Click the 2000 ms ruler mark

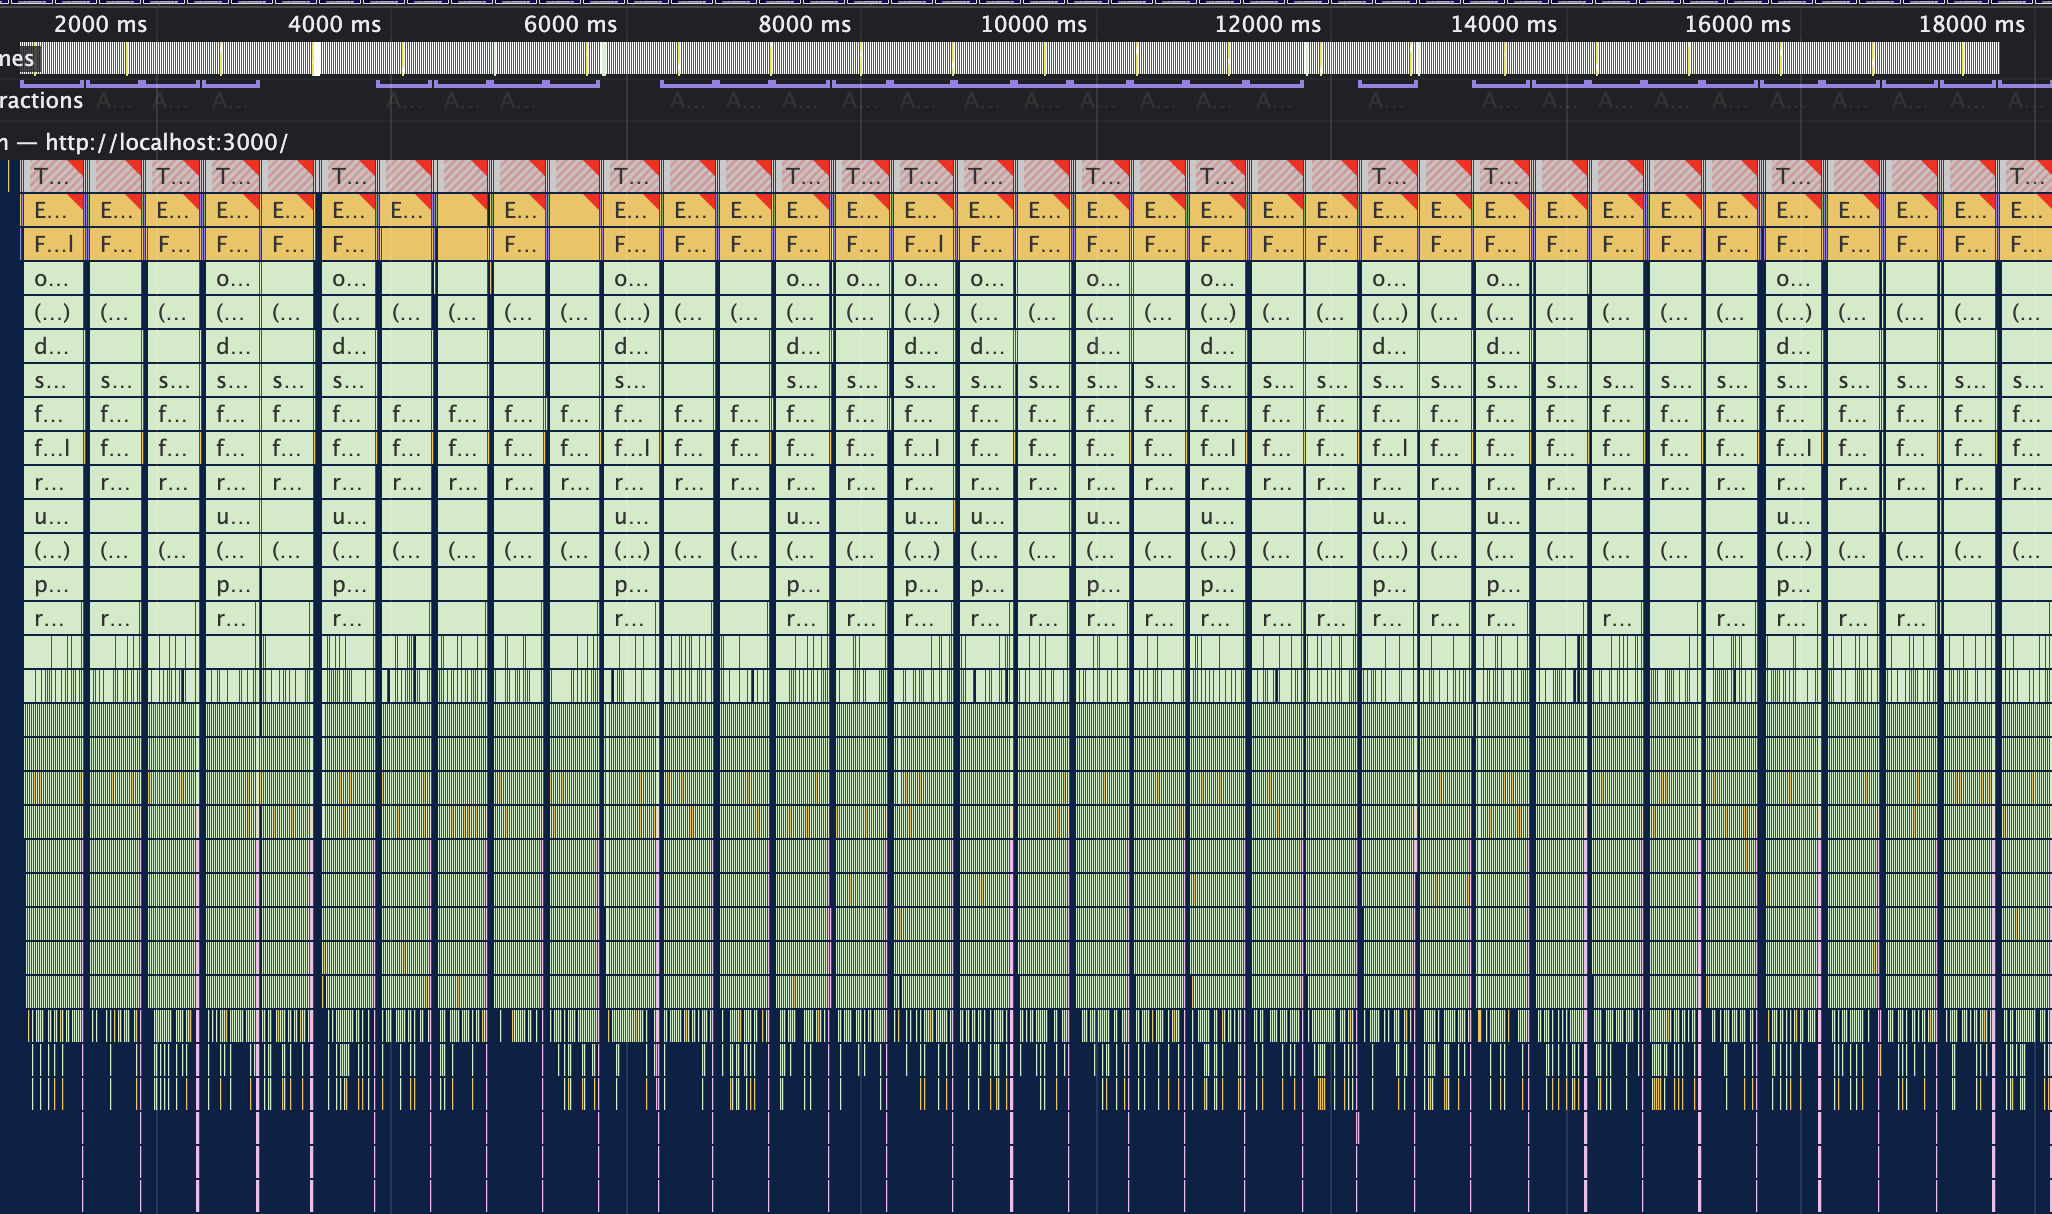coord(100,24)
